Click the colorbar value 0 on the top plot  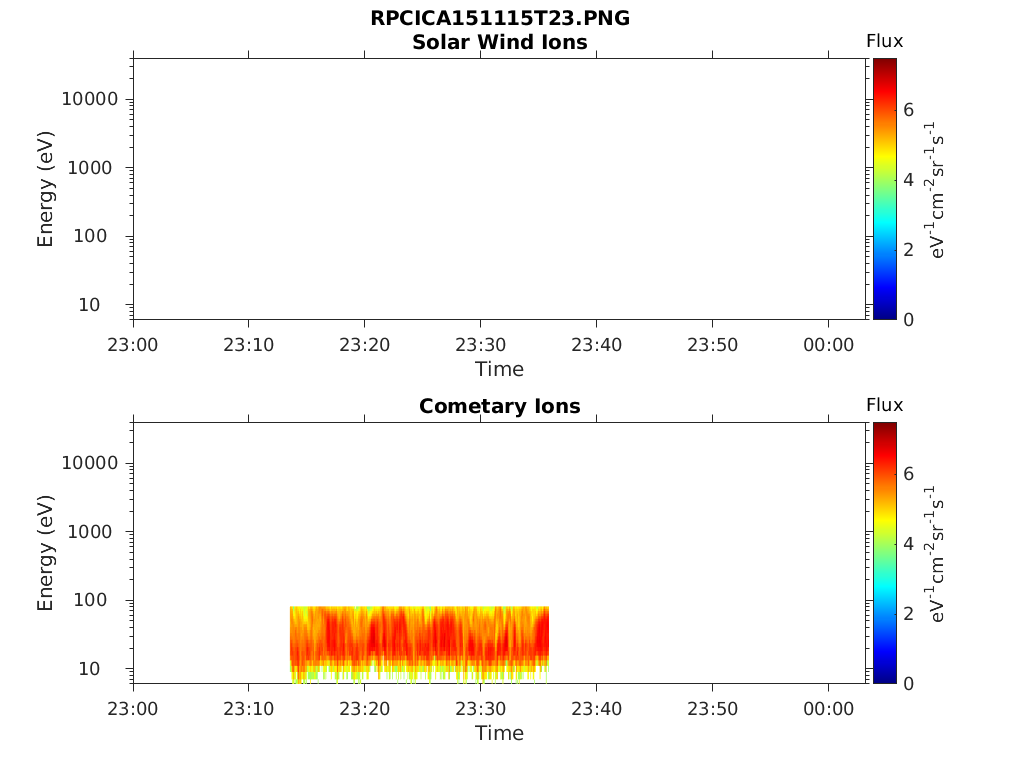[x=908, y=319]
